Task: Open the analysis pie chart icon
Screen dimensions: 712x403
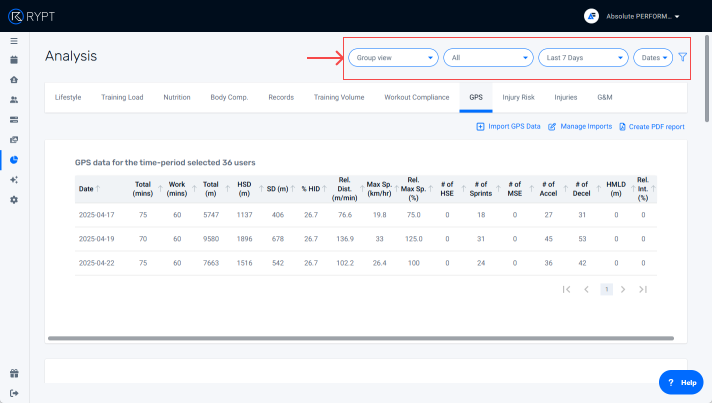Action: [x=14, y=160]
